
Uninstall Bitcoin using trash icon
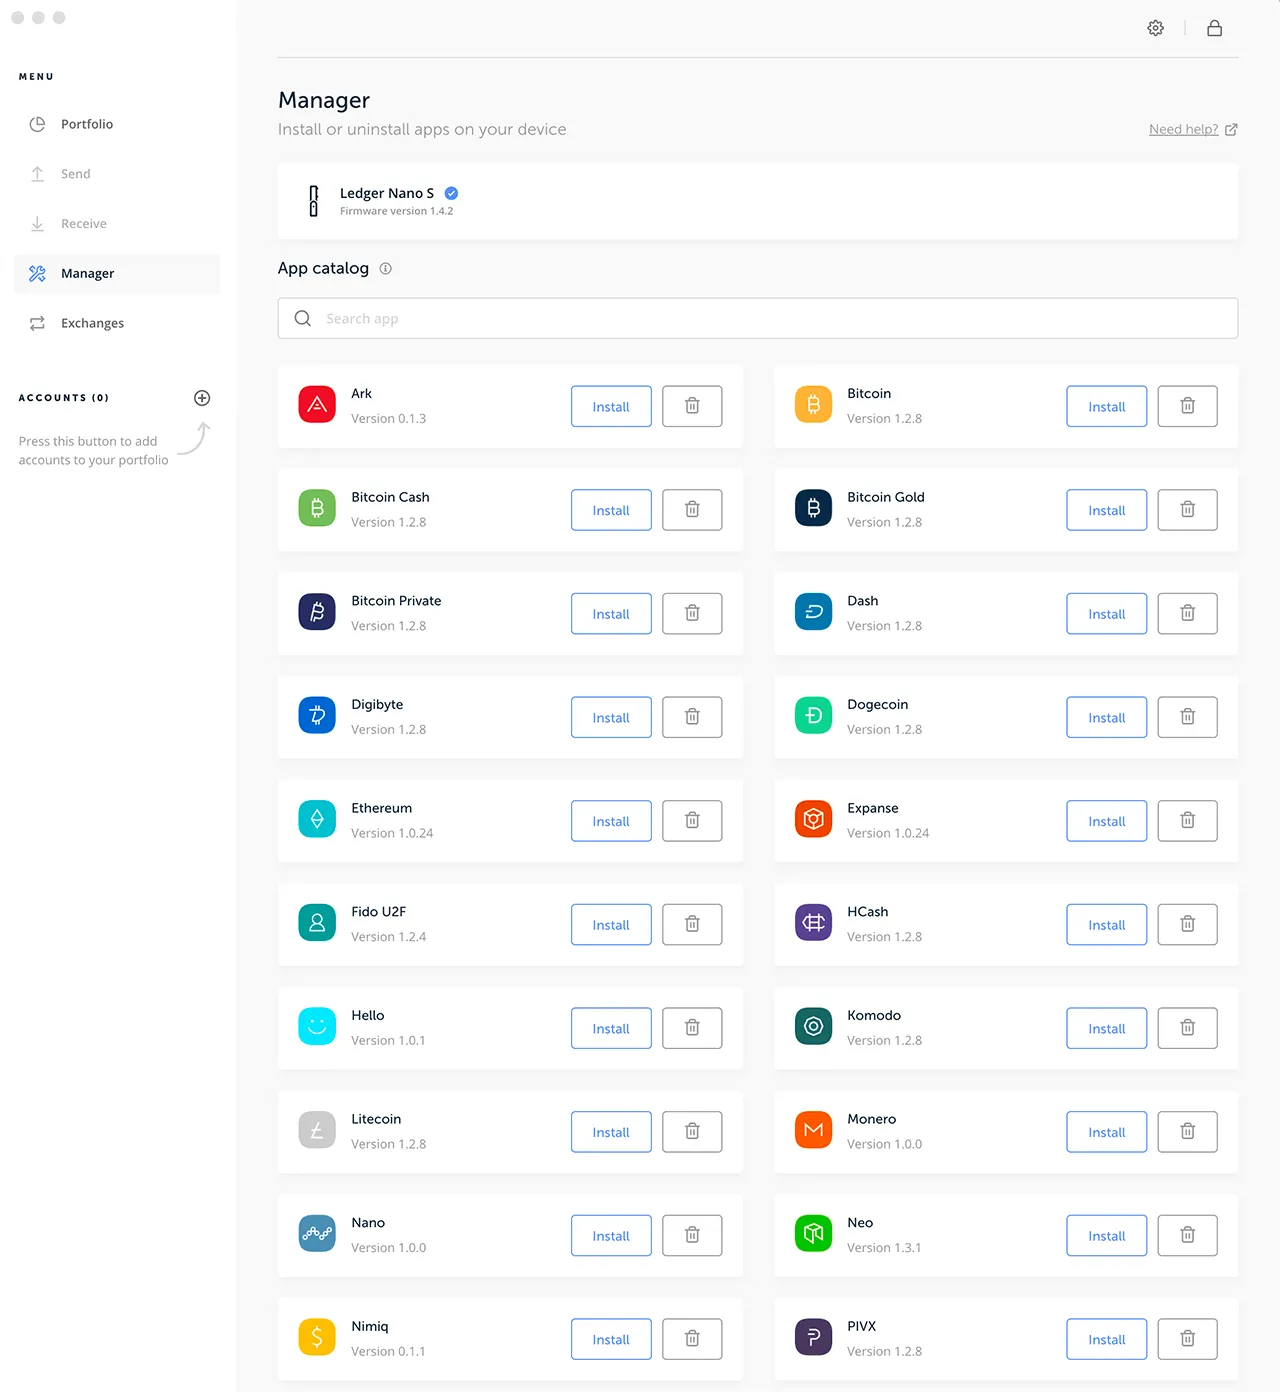tap(1187, 406)
